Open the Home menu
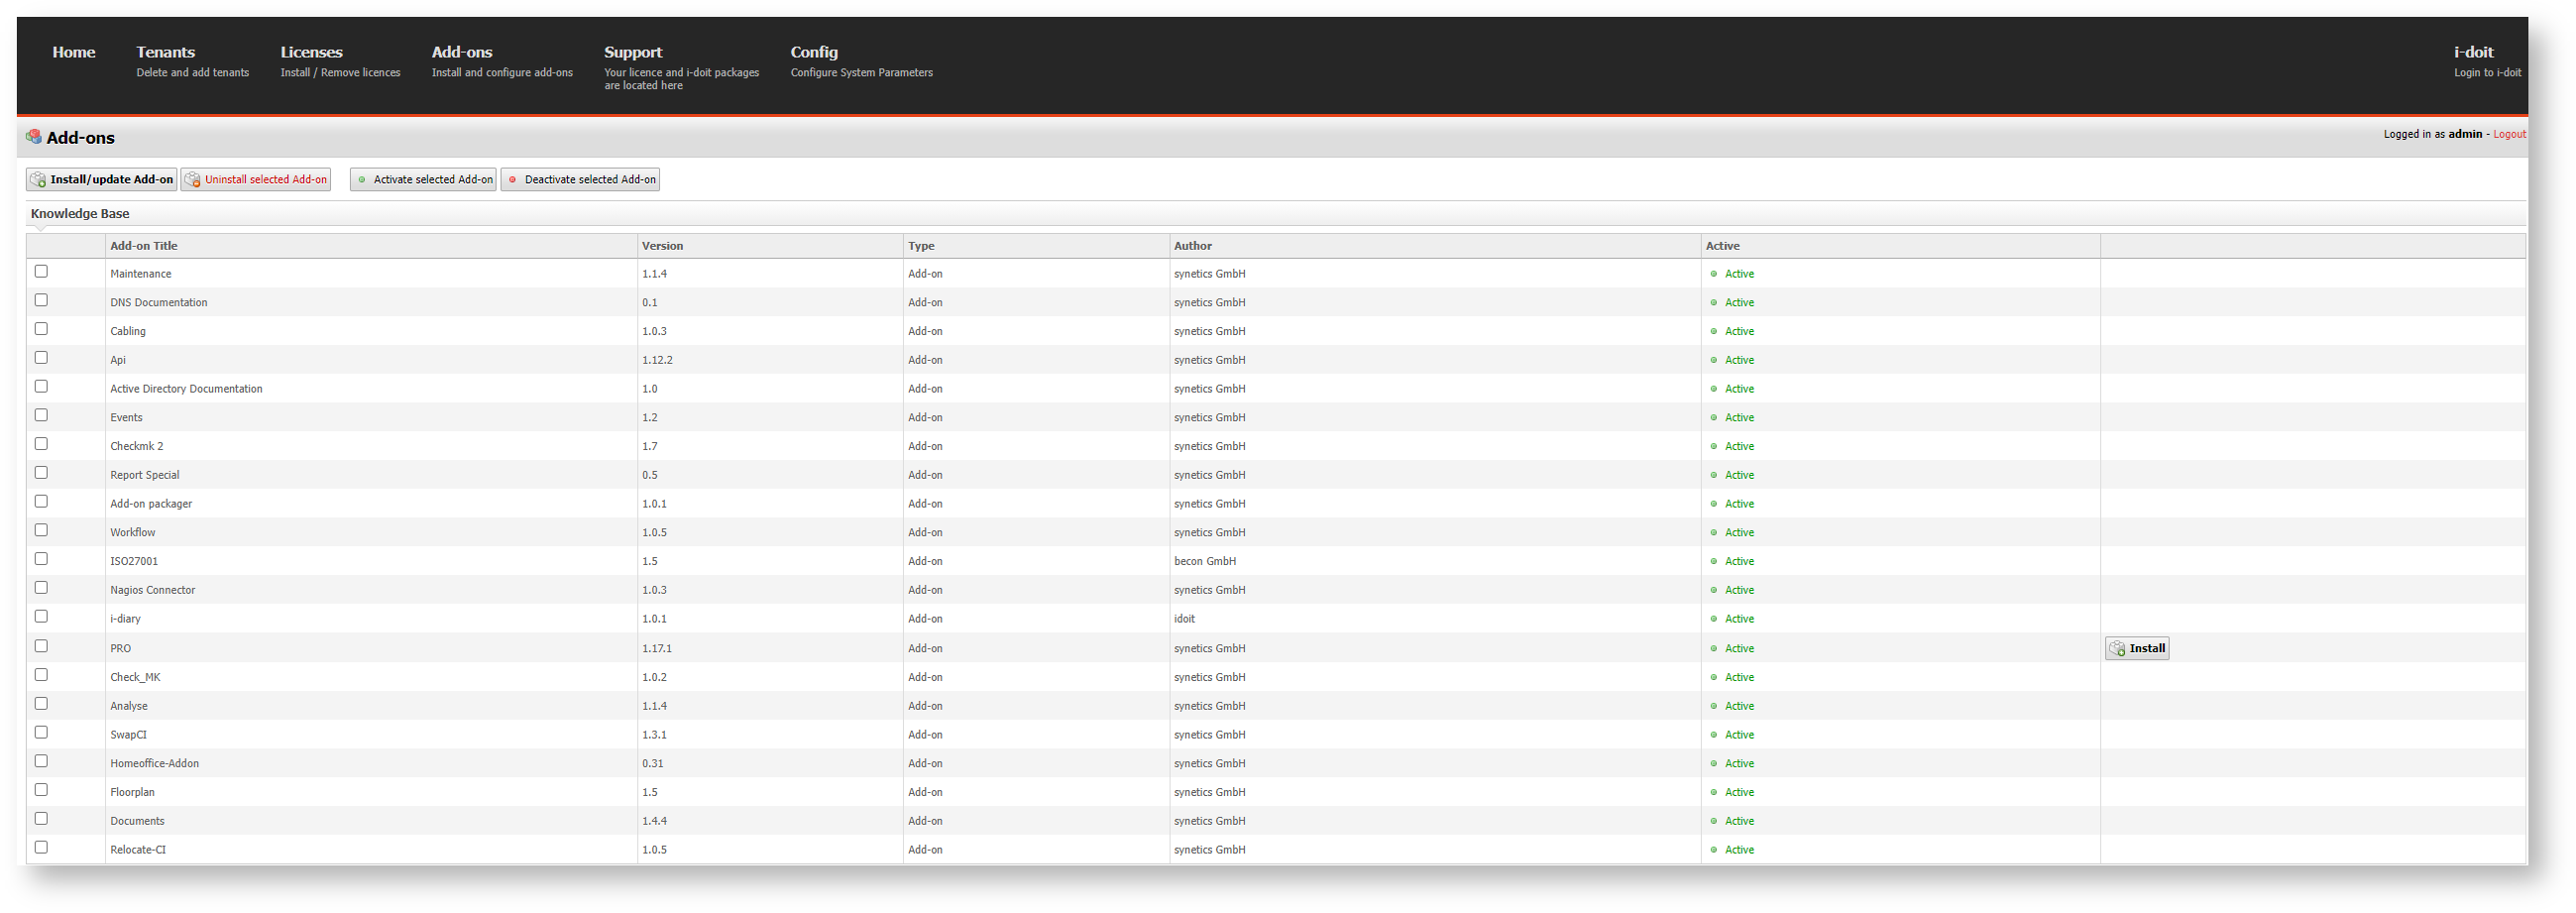 click(x=74, y=52)
